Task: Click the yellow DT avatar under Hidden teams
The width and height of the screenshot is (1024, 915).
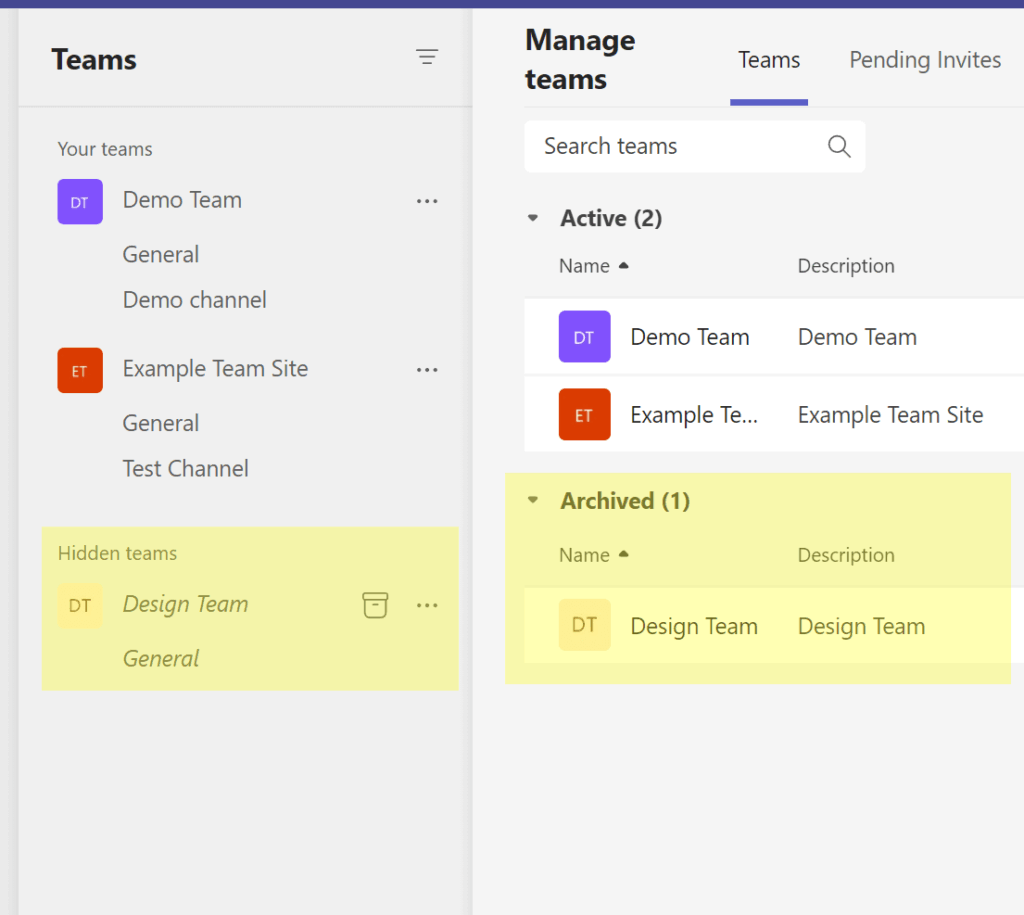Action: tap(80, 605)
